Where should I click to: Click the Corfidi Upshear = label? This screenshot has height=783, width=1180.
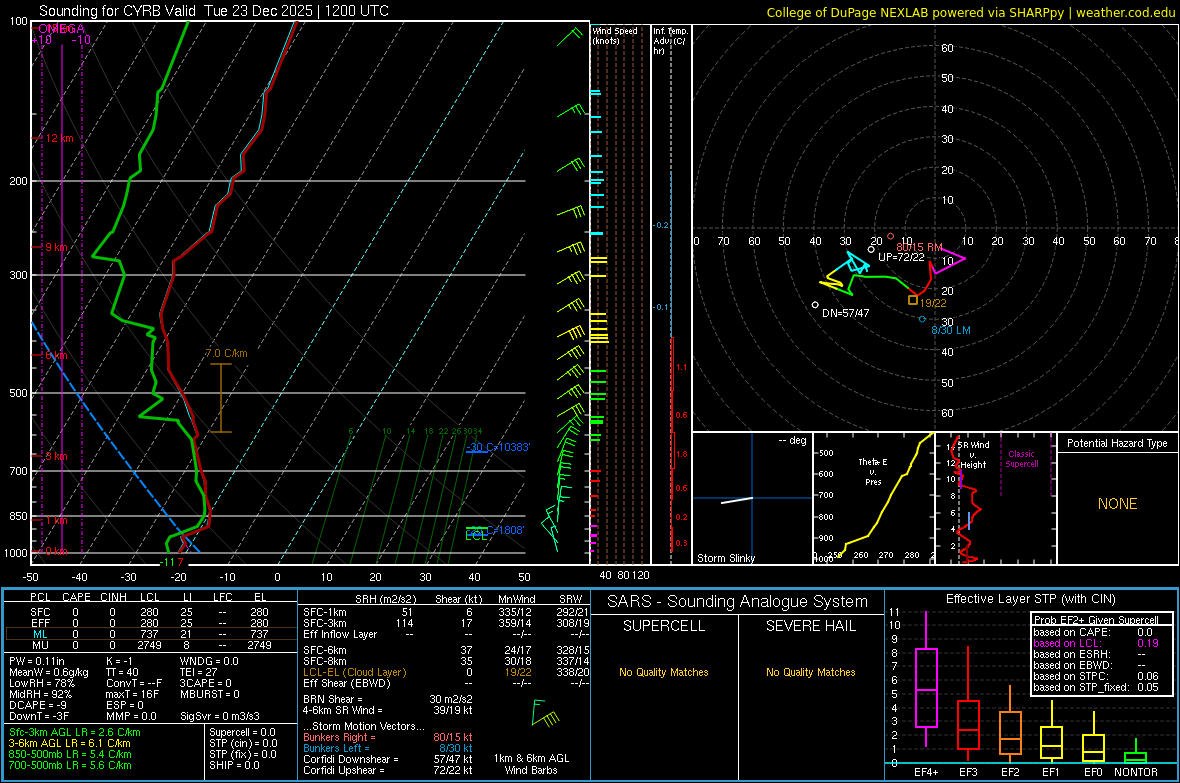[x=343, y=770]
